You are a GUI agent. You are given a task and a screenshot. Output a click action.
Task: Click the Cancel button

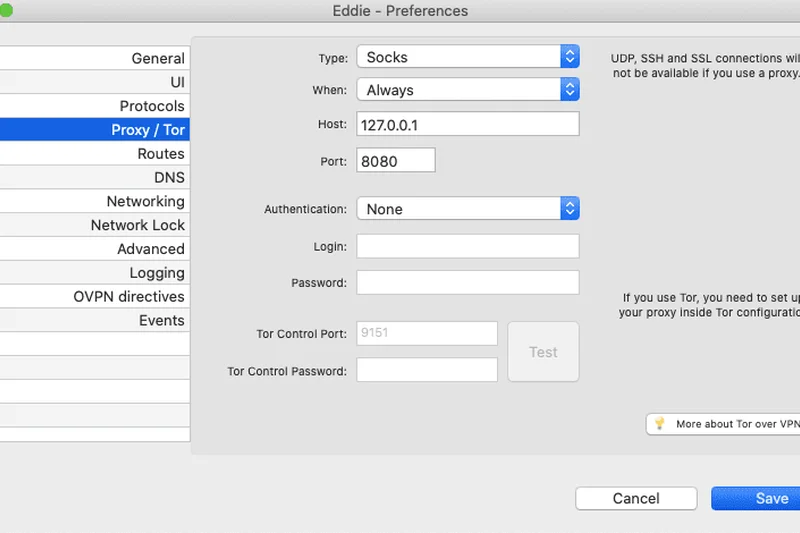click(636, 498)
